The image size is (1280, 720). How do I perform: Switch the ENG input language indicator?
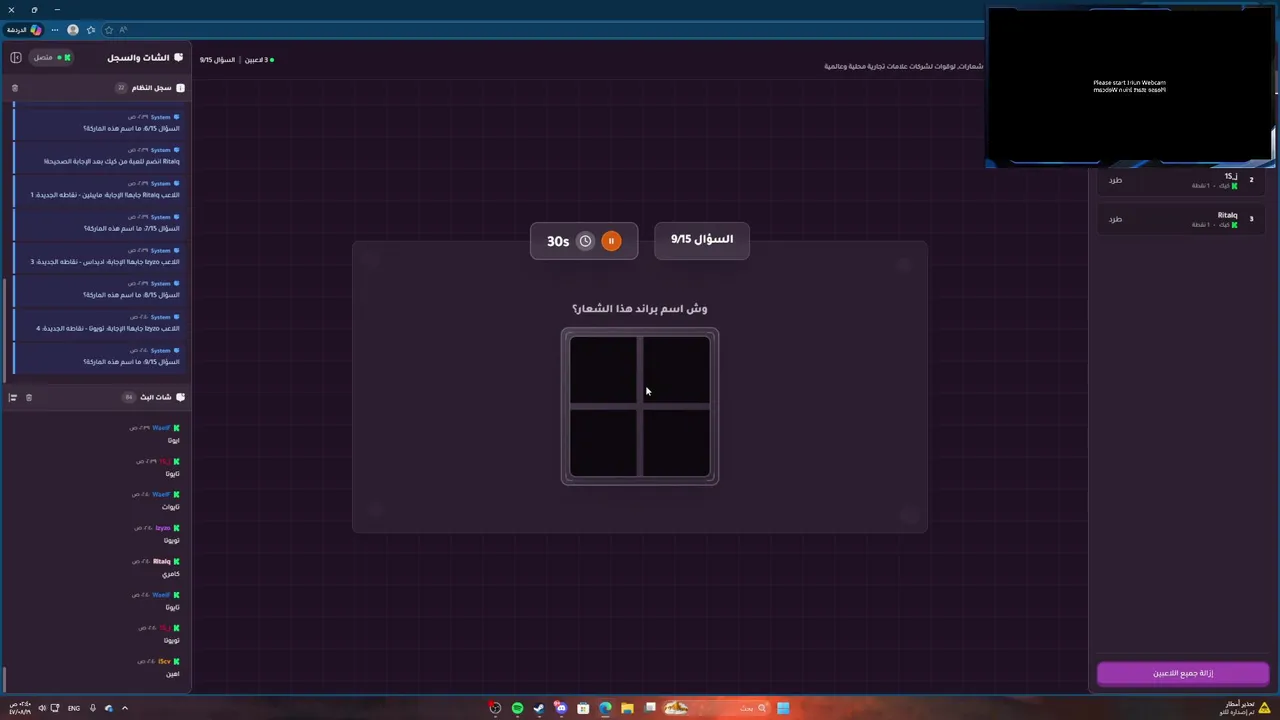(x=74, y=708)
